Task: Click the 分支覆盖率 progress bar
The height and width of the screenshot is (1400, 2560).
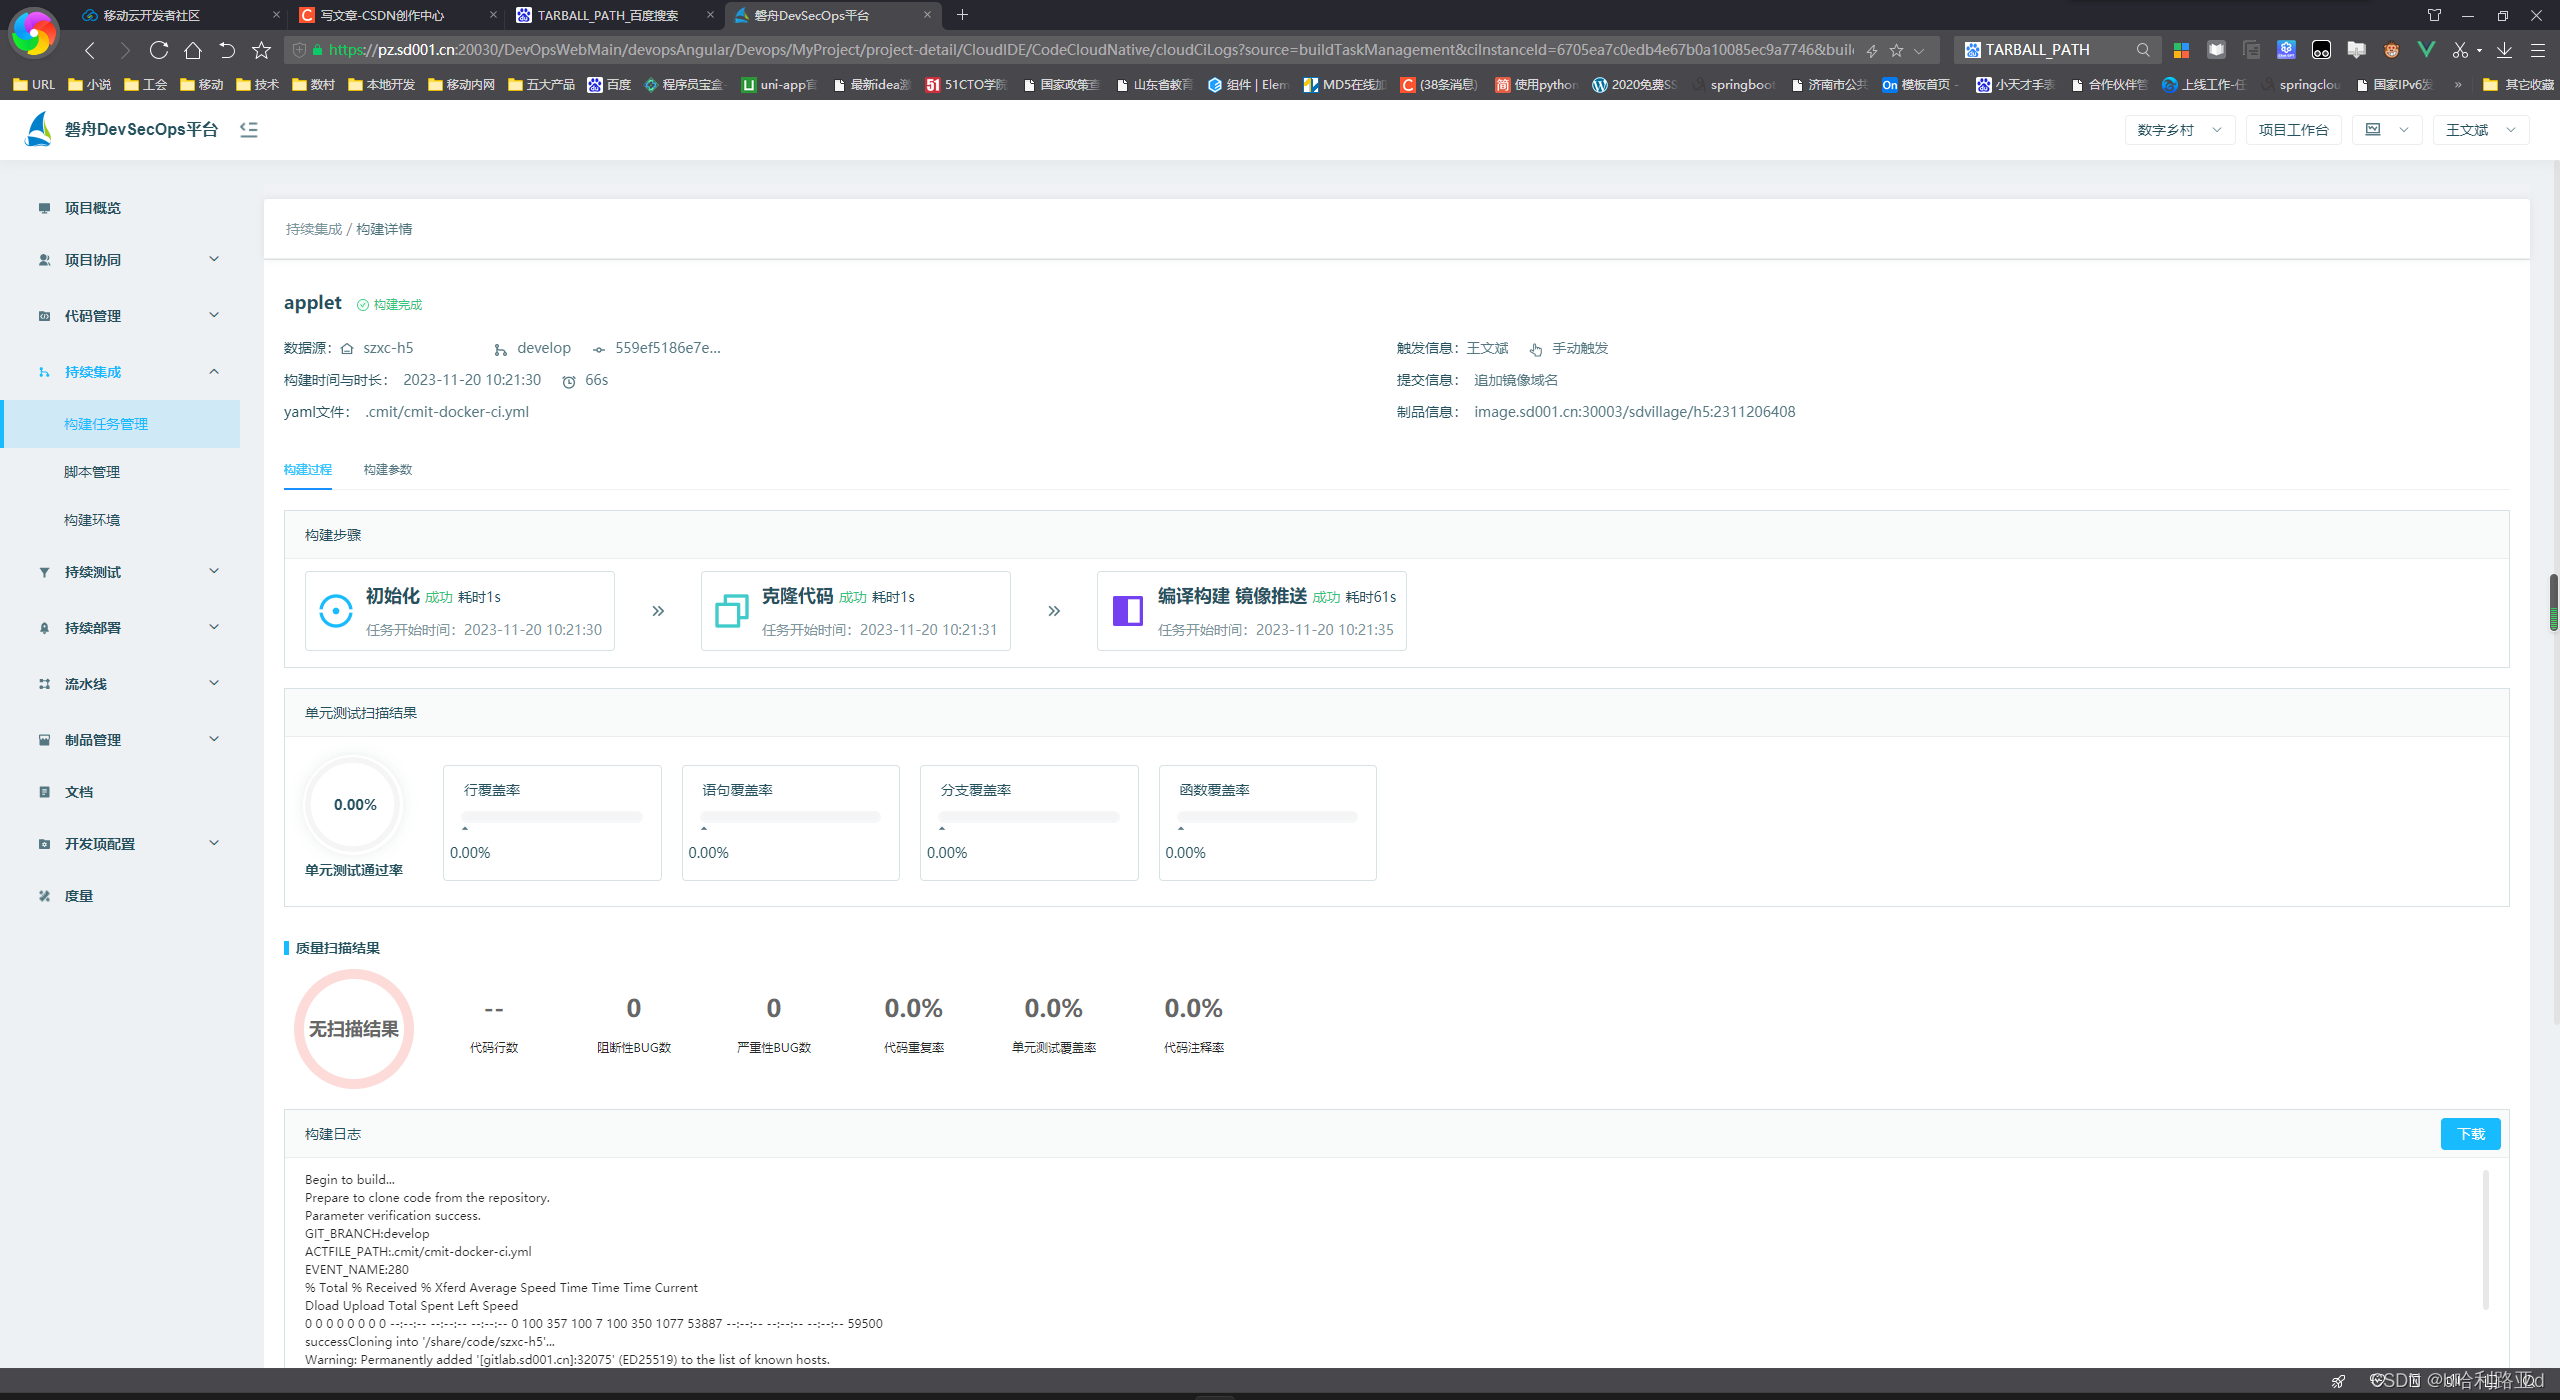Action: pyautogui.click(x=1029, y=817)
